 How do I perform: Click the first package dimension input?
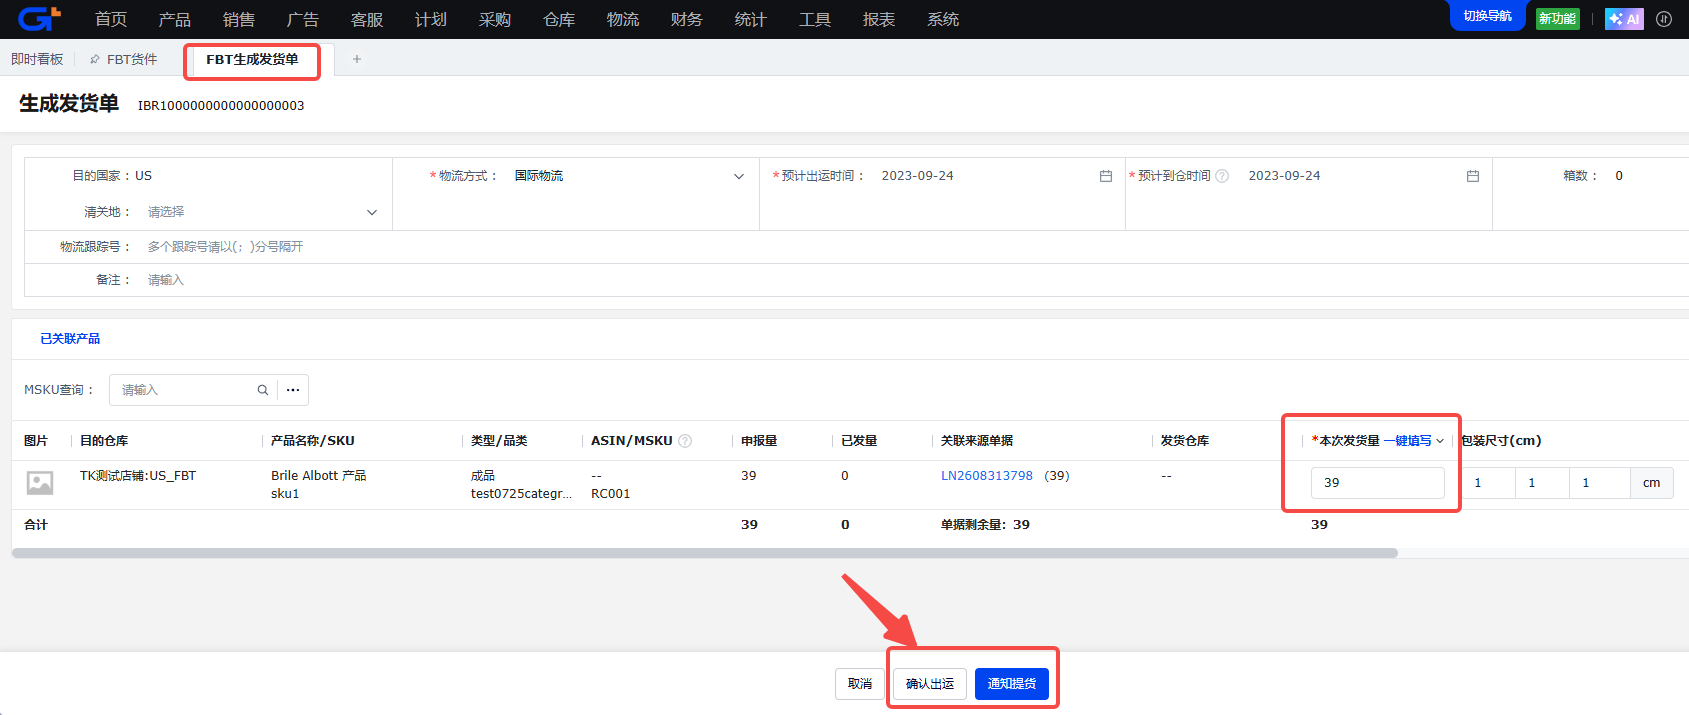tap(1488, 483)
